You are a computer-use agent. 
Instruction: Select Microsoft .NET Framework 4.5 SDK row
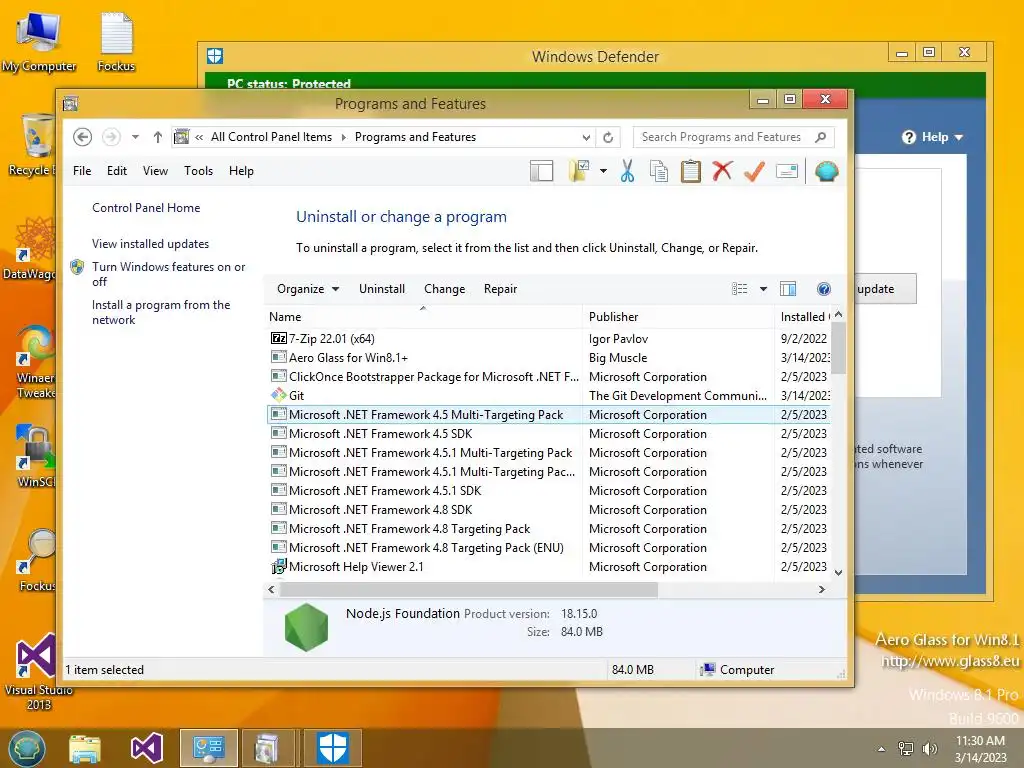(x=549, y=434)
